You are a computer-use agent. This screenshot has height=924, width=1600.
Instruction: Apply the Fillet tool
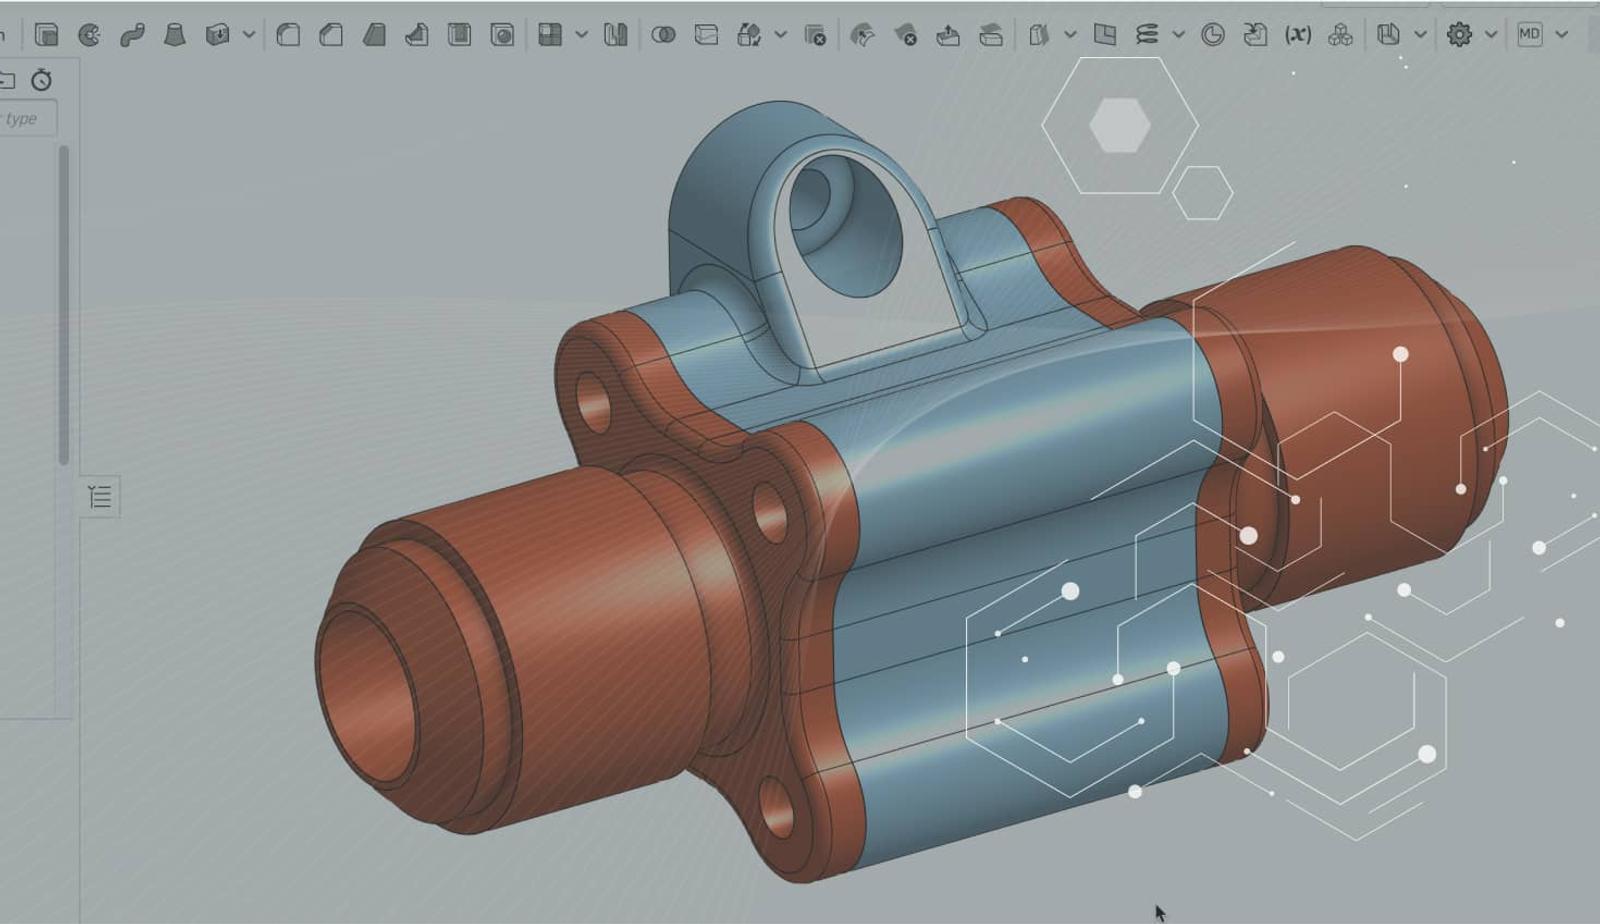[x=288, y=35]
